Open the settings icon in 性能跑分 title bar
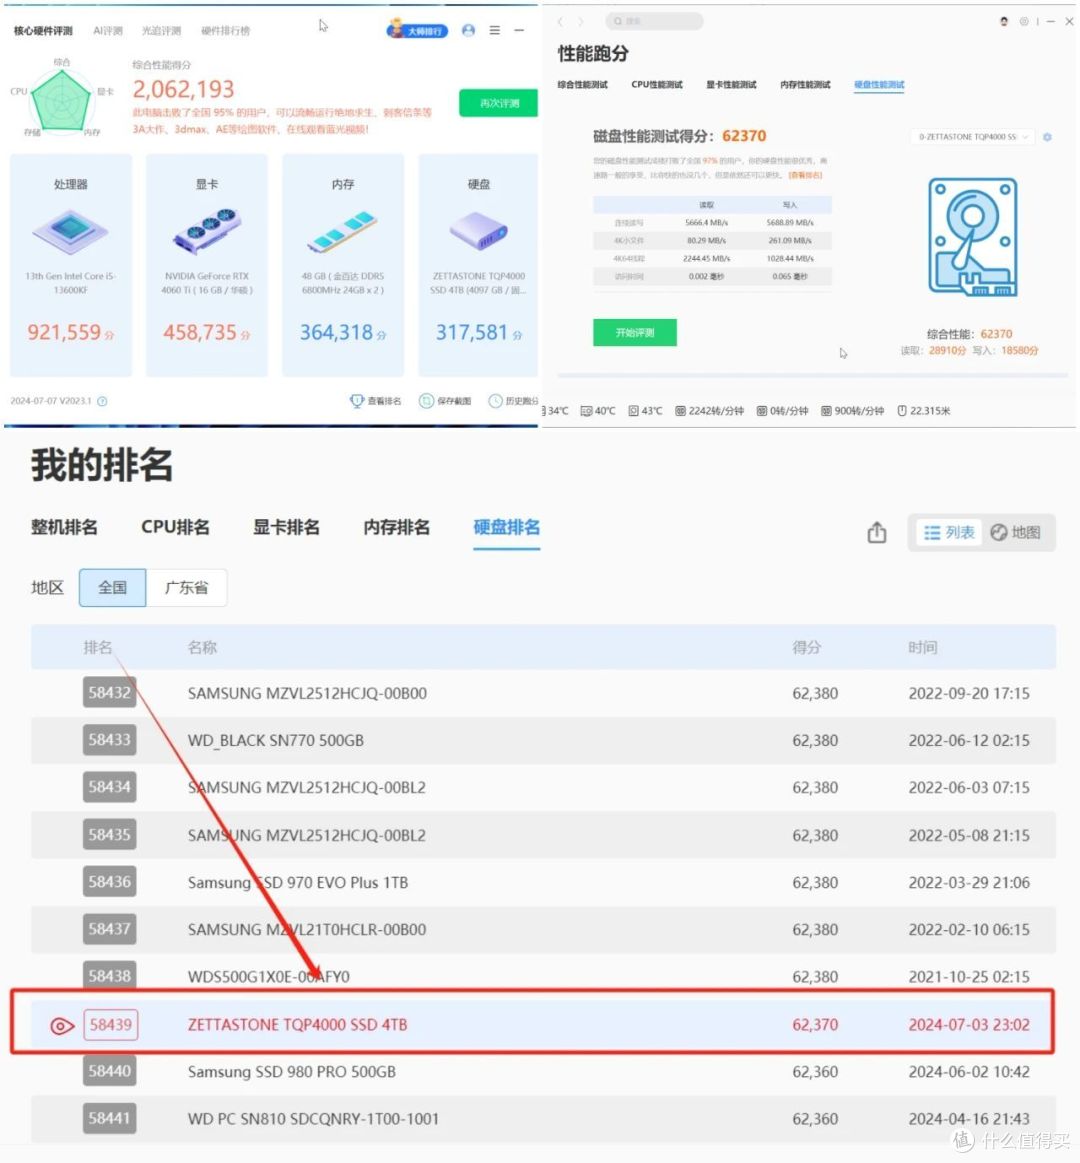1080x1163 pixels. click(1024, 22)
